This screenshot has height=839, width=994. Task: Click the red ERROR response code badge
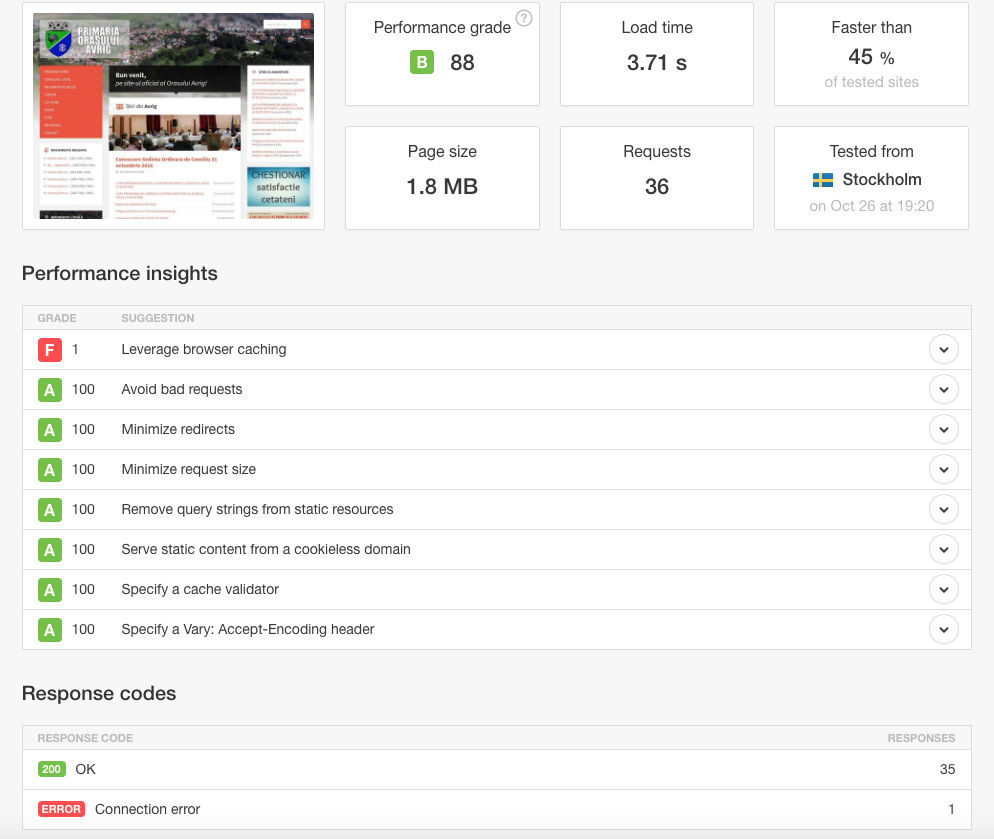(61, 809)
